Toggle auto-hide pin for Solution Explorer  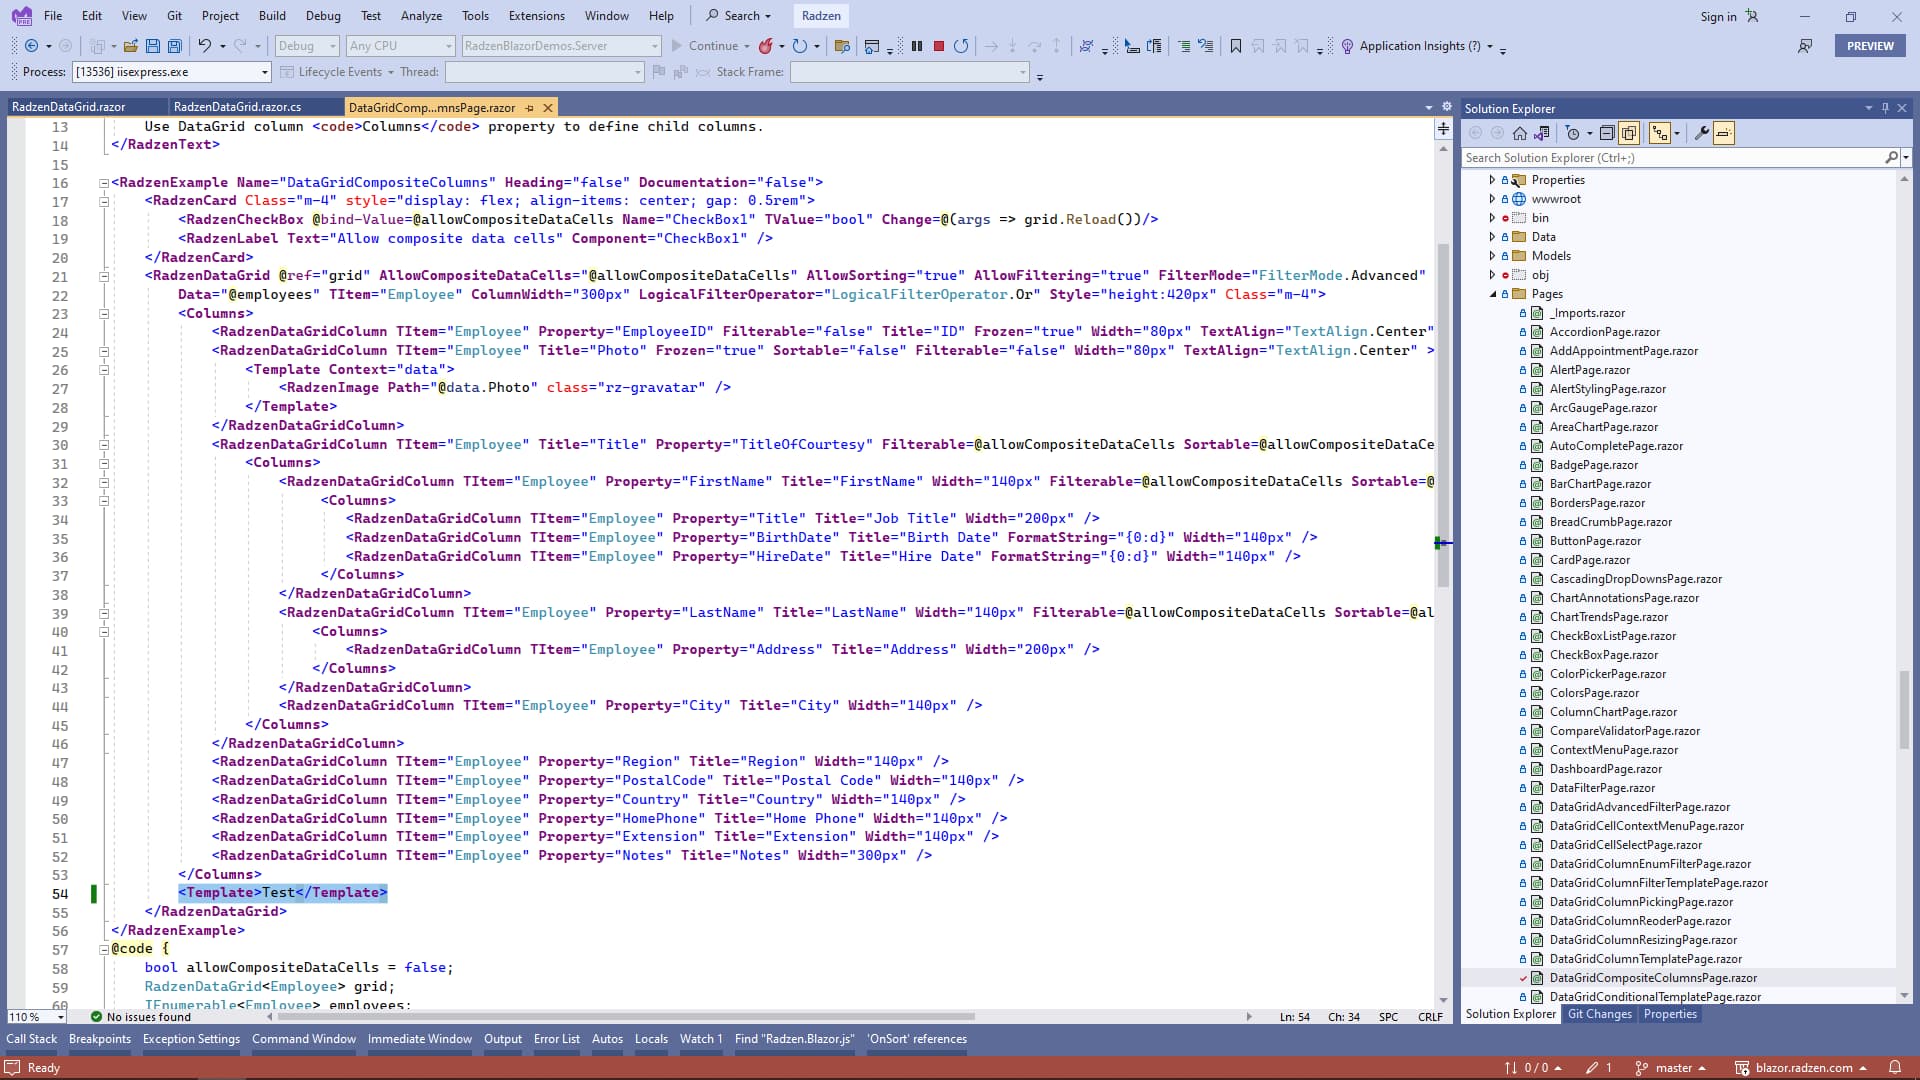(x=1885, y=108)
